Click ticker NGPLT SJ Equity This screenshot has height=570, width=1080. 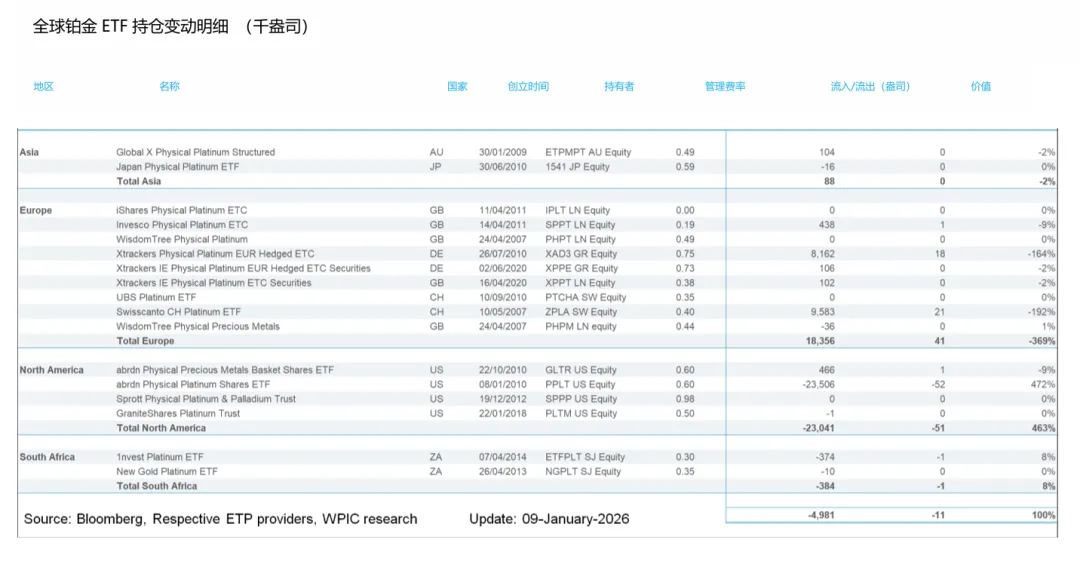pyautogui.click(x=583, y=471)
